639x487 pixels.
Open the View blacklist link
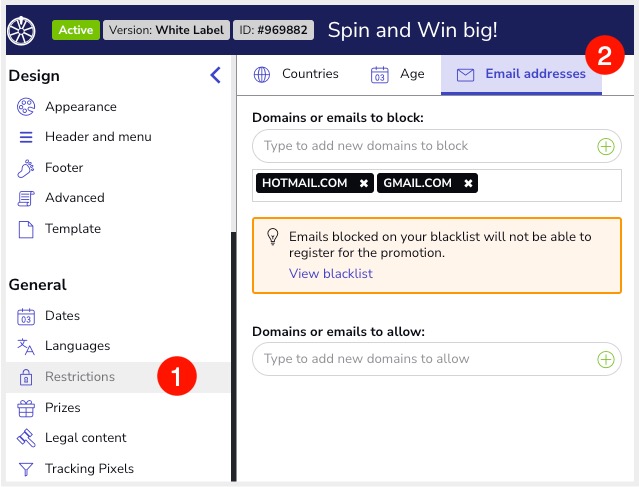click(x=330, y=274)
